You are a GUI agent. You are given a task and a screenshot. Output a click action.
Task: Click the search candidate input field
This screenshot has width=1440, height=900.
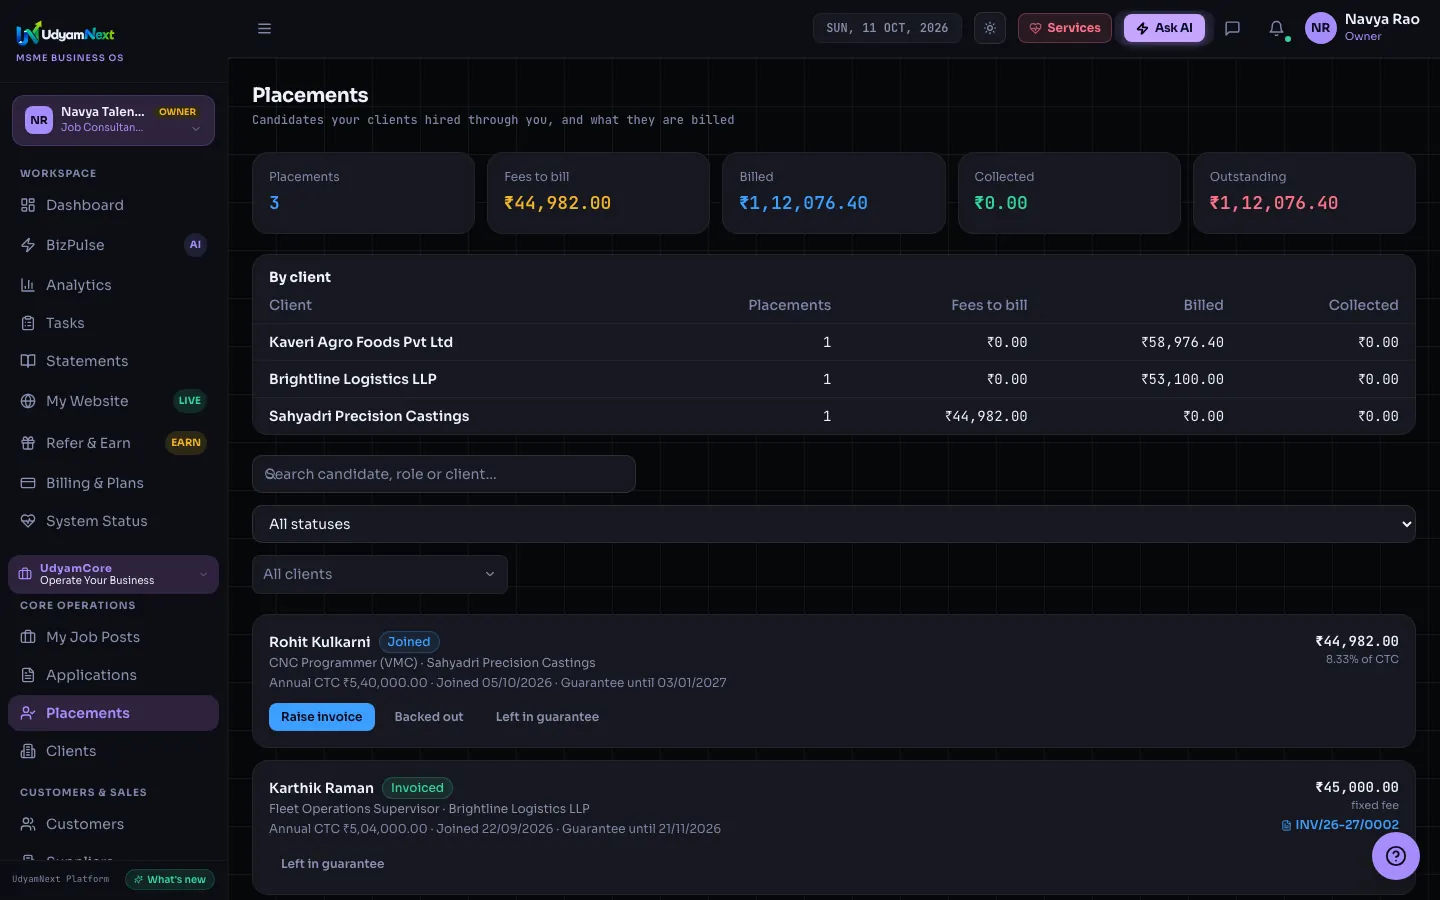point(444,474)
